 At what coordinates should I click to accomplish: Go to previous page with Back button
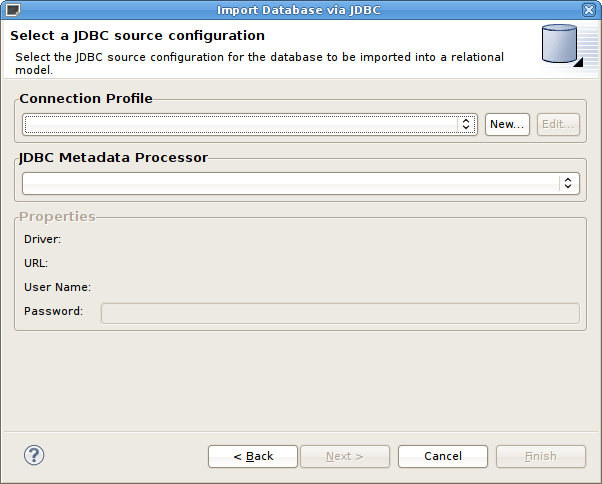coord(253,456)
